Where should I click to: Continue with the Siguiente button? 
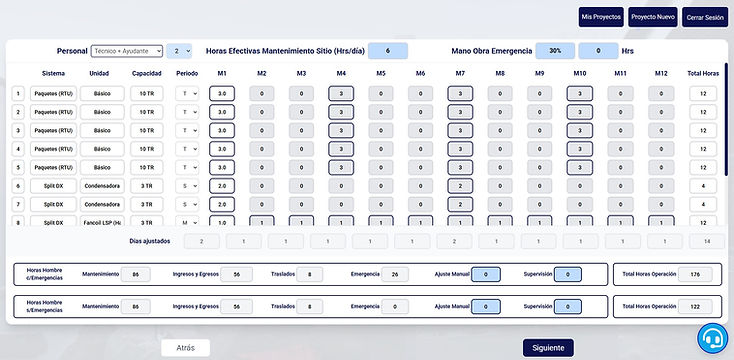(x=548, y=348)
